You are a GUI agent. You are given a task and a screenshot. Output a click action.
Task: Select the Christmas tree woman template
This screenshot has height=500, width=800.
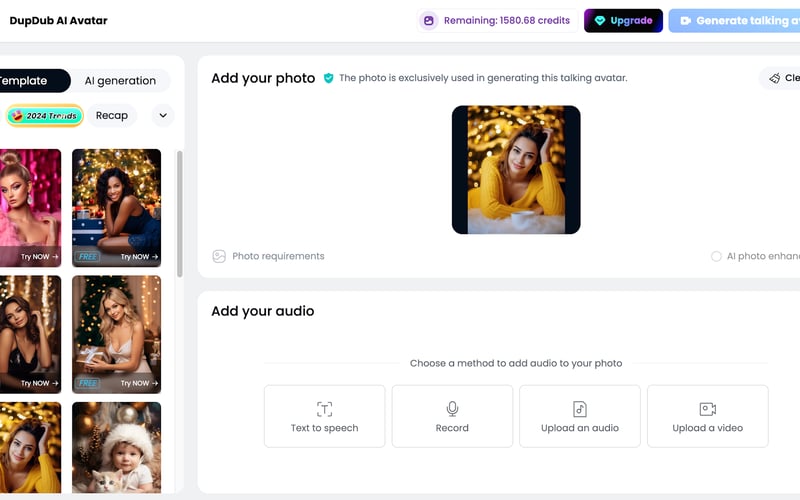click(x=116, y=208)
